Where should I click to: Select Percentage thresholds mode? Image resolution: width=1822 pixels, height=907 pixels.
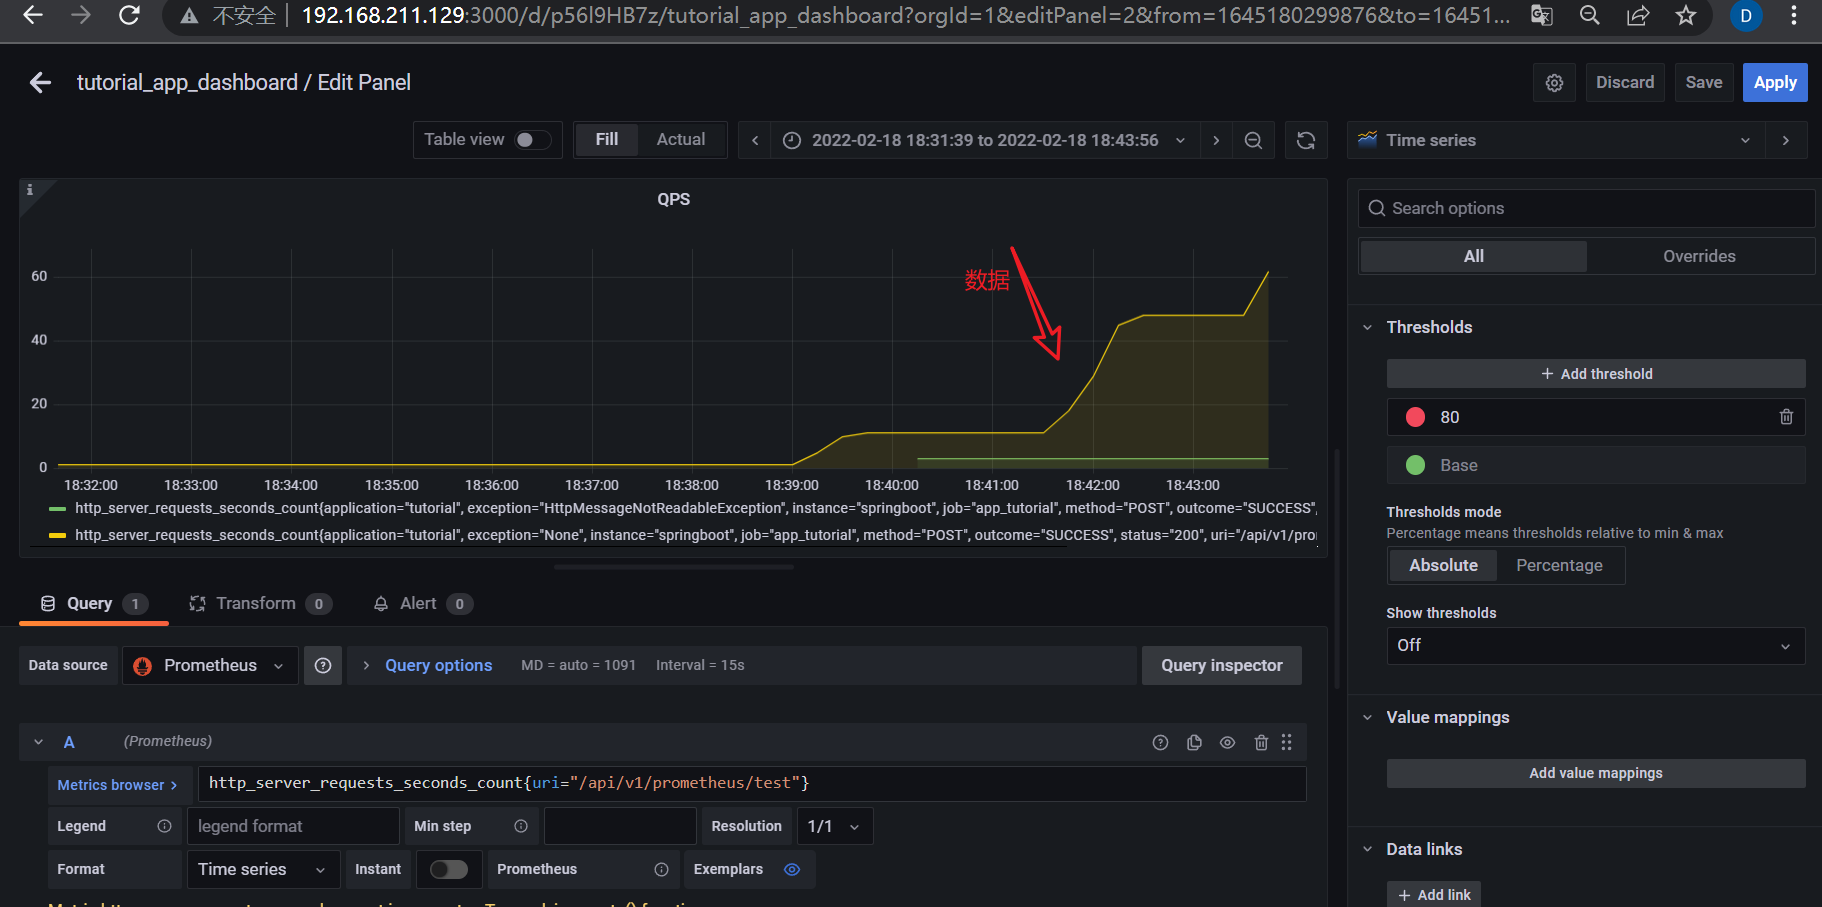click(x=1559, y=565)
